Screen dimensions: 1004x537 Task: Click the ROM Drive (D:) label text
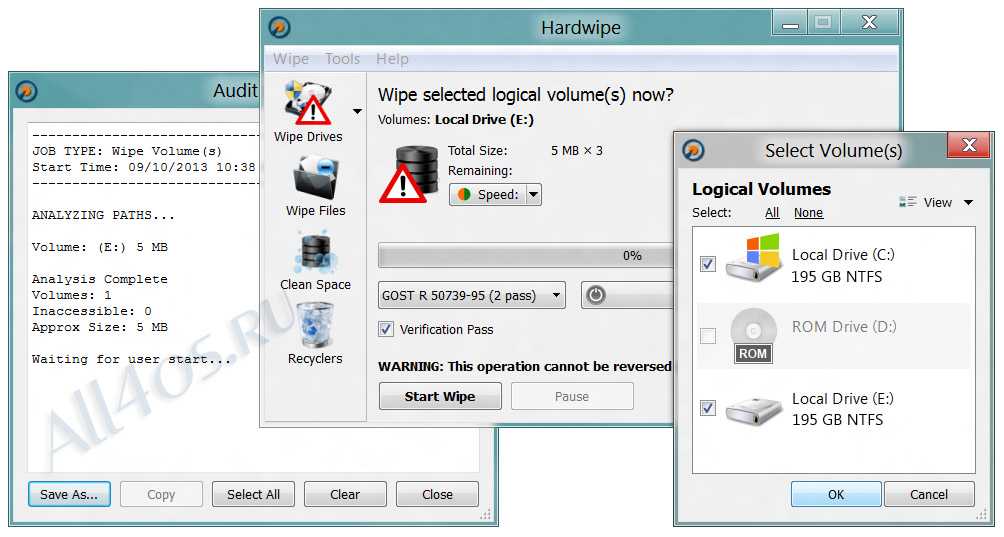tap(844, 326)
